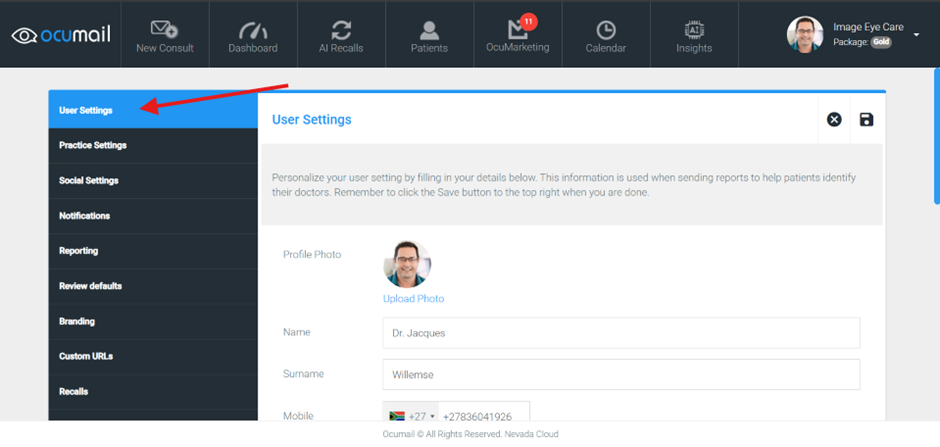Open Reporting in sidebar
Image resolution: width=940 pixels, height=447 pixels.
[x=153, y=251]
